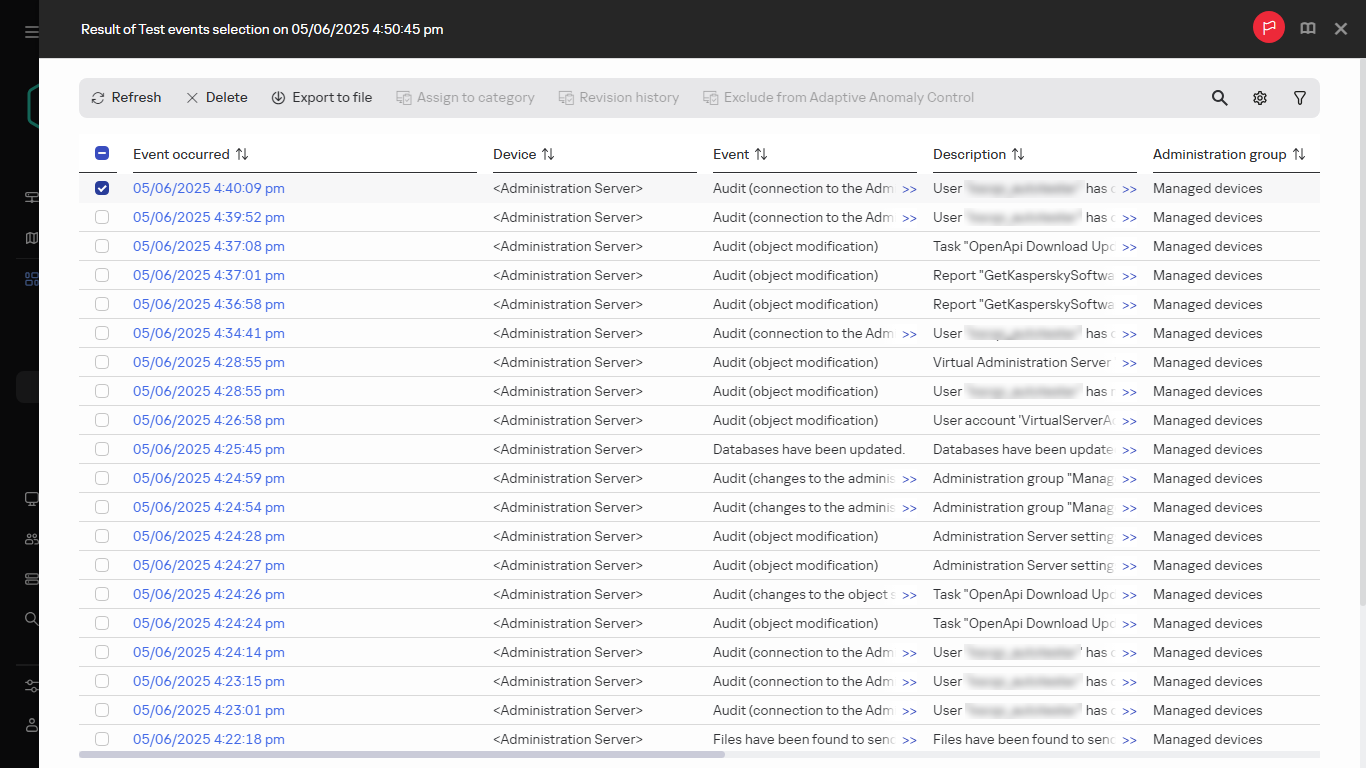The width and height of the screenshot is (1366, 768).
Task: Expand description of 4:25:45 pm row
Action: [1129, 450]
